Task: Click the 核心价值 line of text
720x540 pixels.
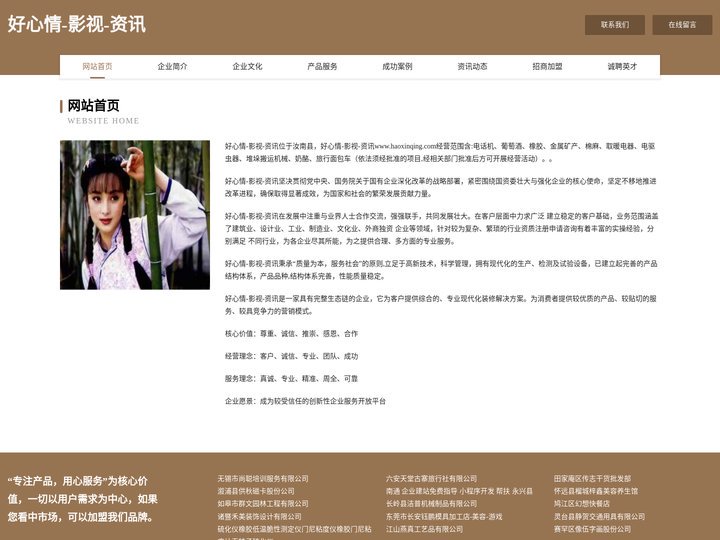Action: [291, 334]
